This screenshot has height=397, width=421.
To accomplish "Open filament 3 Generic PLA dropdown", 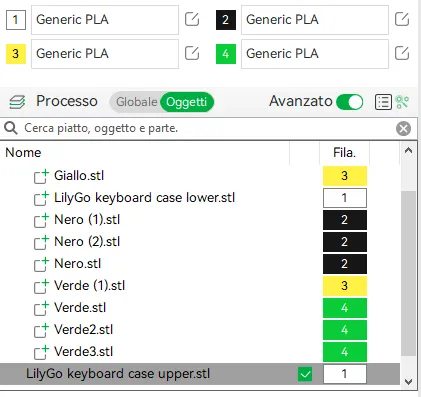I will (105, 54).
